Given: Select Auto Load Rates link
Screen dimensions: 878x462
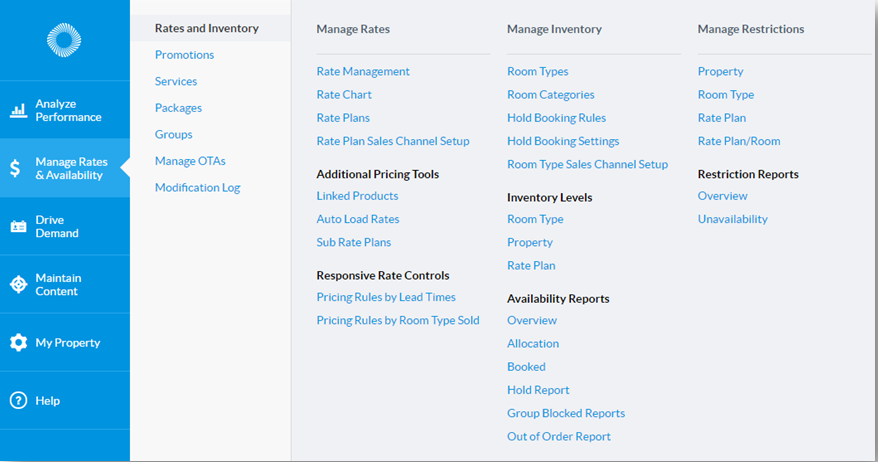Looking at the screenshot, I should pos(357,220).
